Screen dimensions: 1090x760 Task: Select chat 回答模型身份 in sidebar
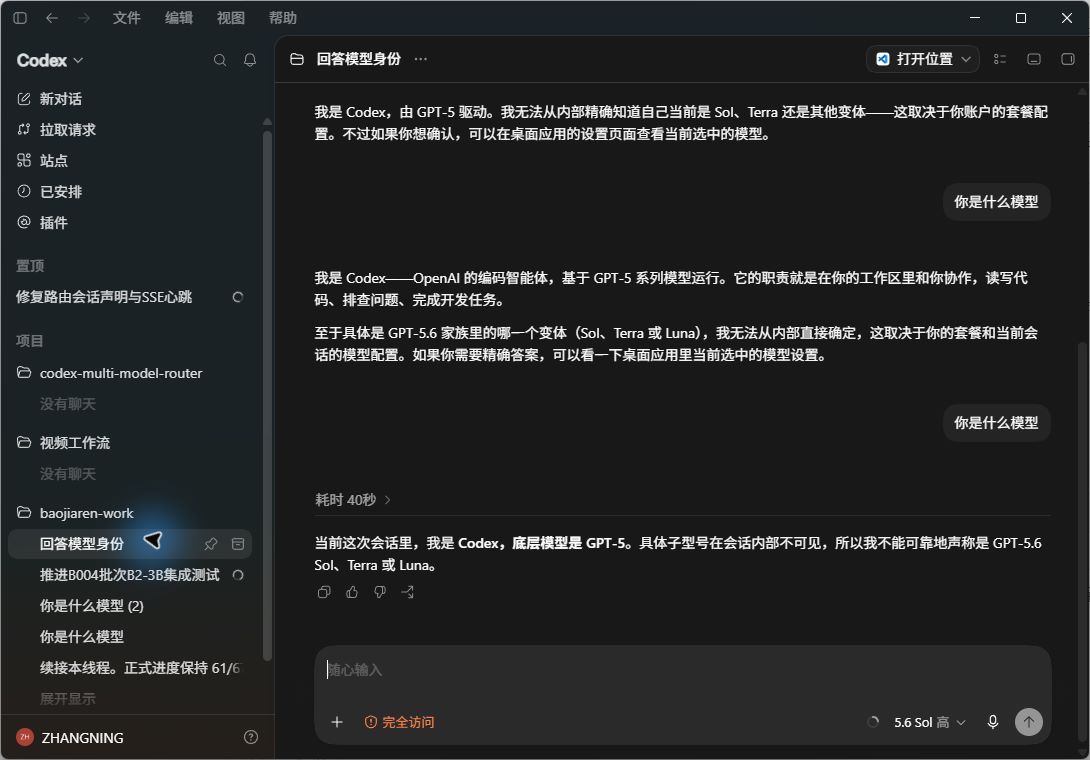click(129, 544)
